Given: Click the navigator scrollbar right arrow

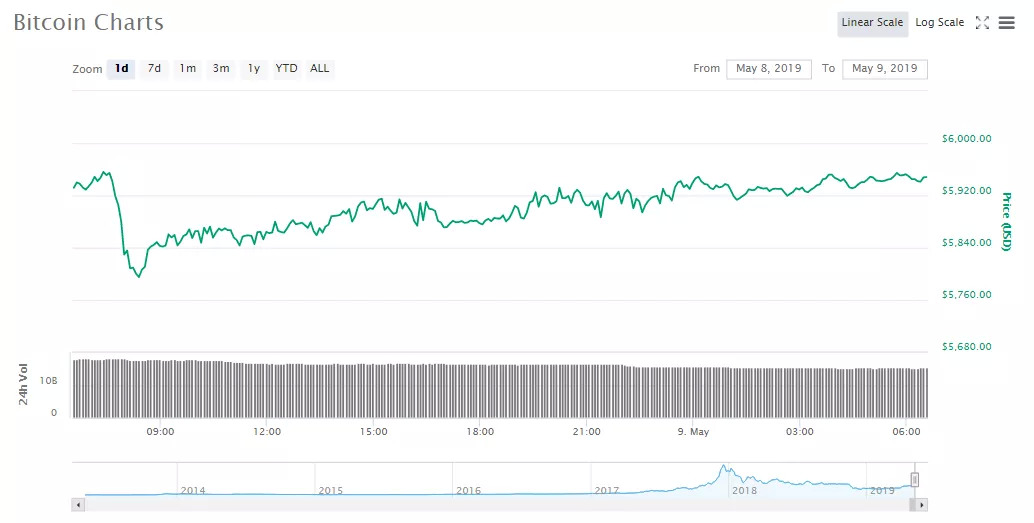Looking at the screenshot, I should click(922, 506).
